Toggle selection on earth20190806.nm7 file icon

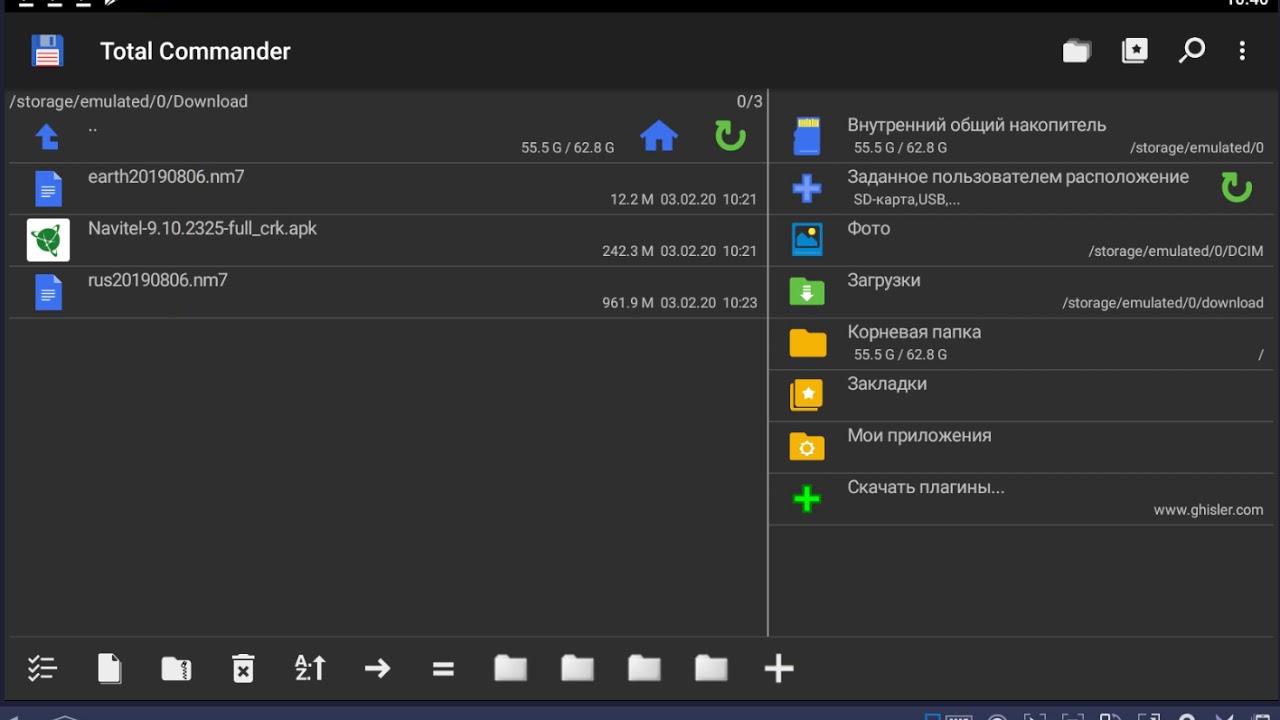(48, 189)
